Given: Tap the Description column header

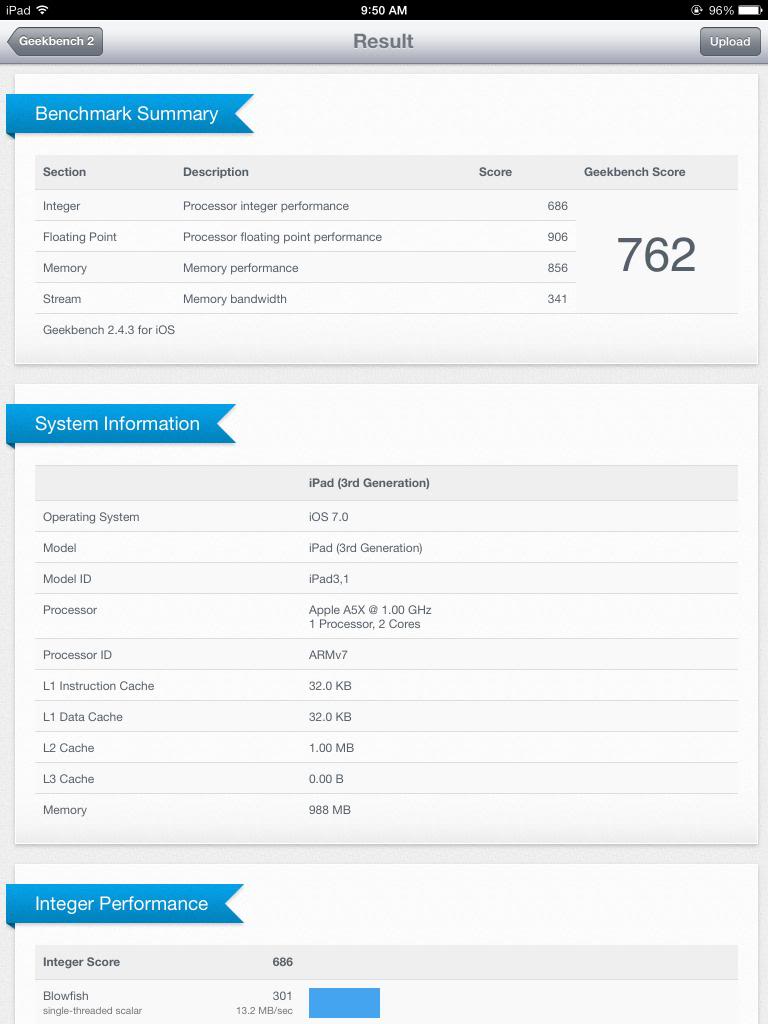Looking at the screenshot, I should [216, 172].
